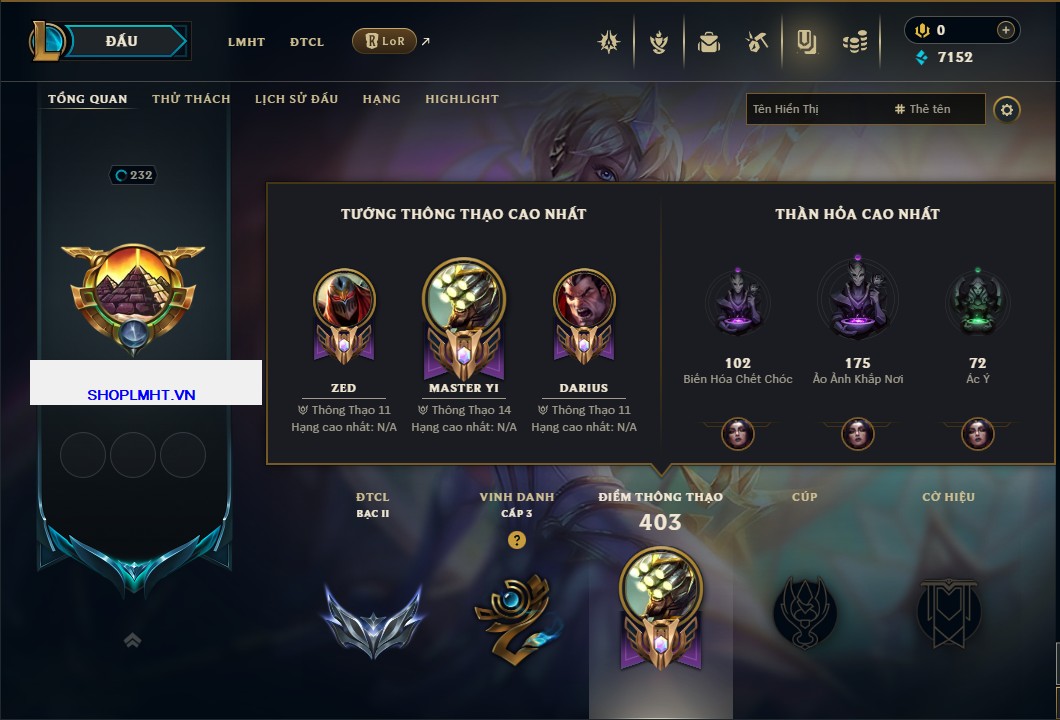Click the Vinh Danh question mark icon

click(516, 539)
